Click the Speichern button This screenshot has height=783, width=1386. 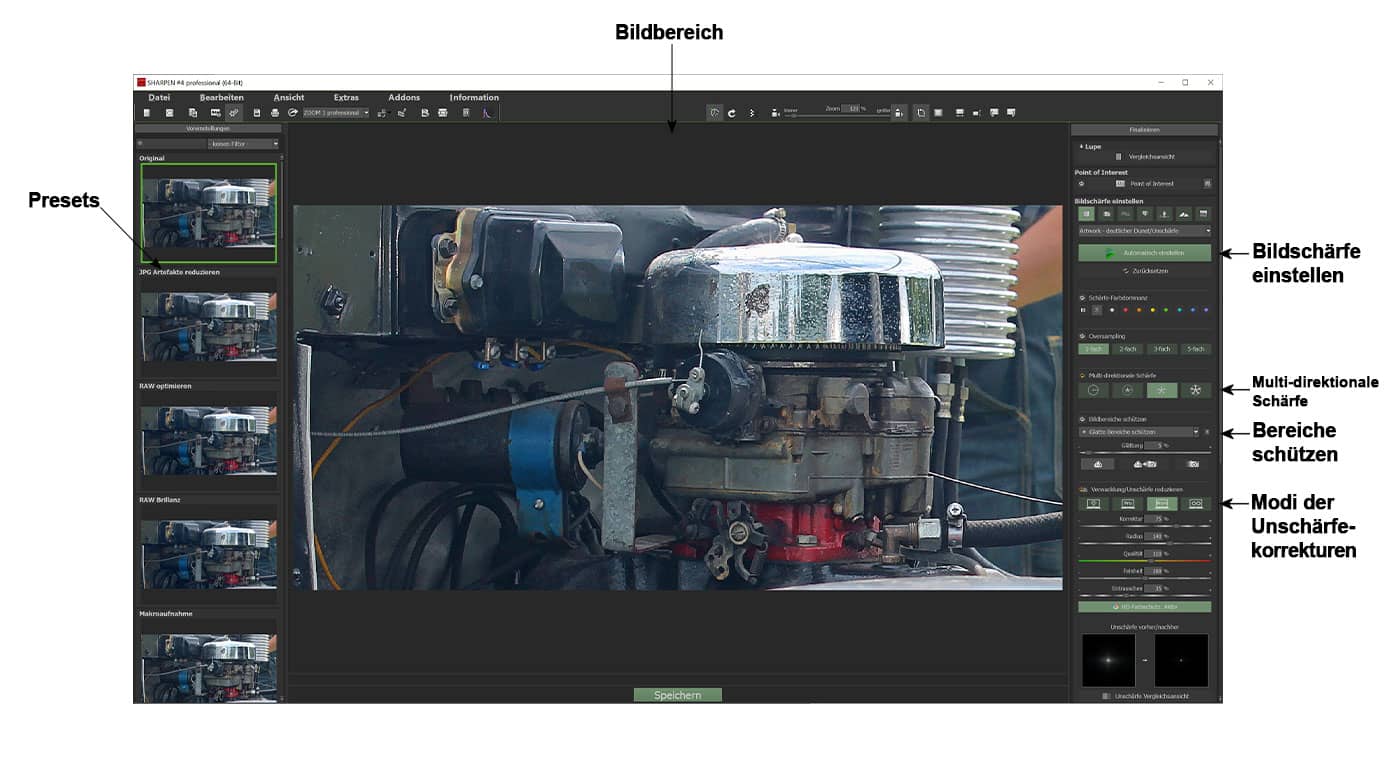[x=677, y=695]
